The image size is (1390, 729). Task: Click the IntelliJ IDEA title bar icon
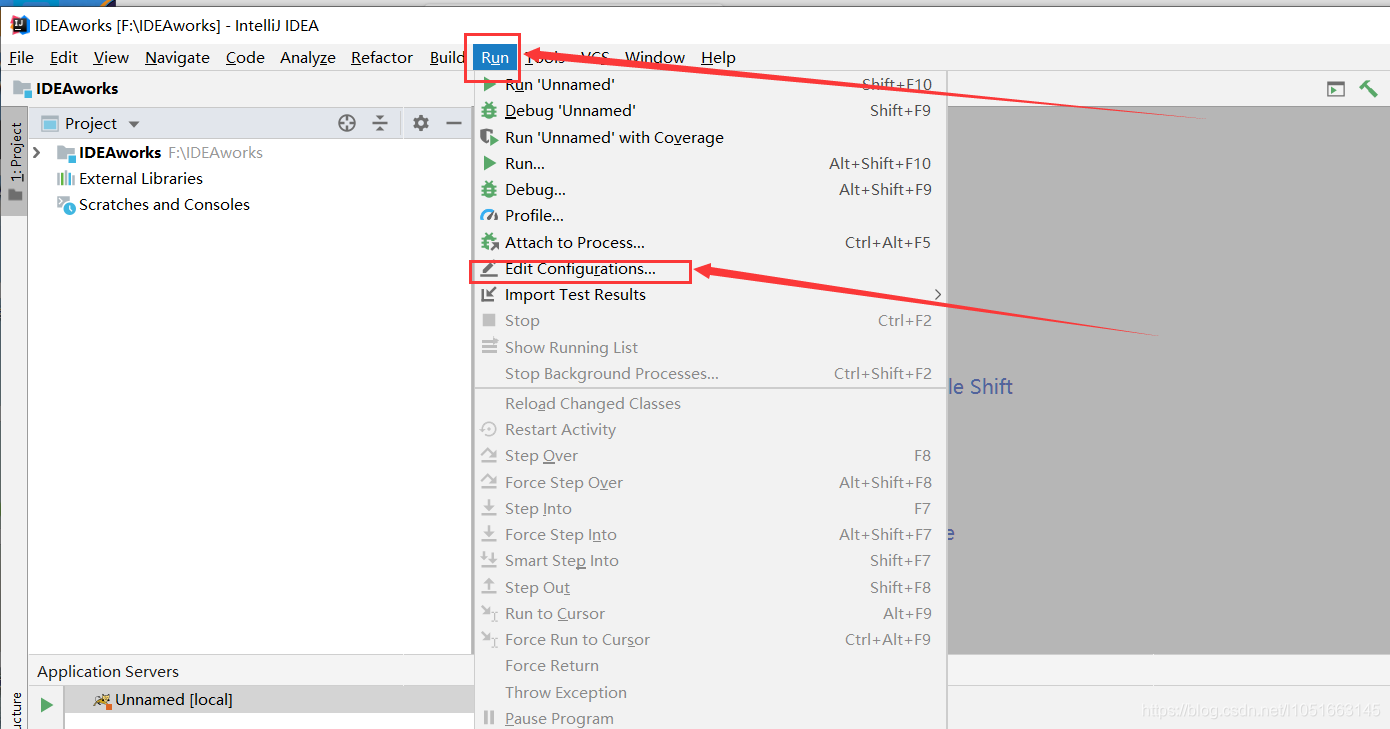pos(19,25)
